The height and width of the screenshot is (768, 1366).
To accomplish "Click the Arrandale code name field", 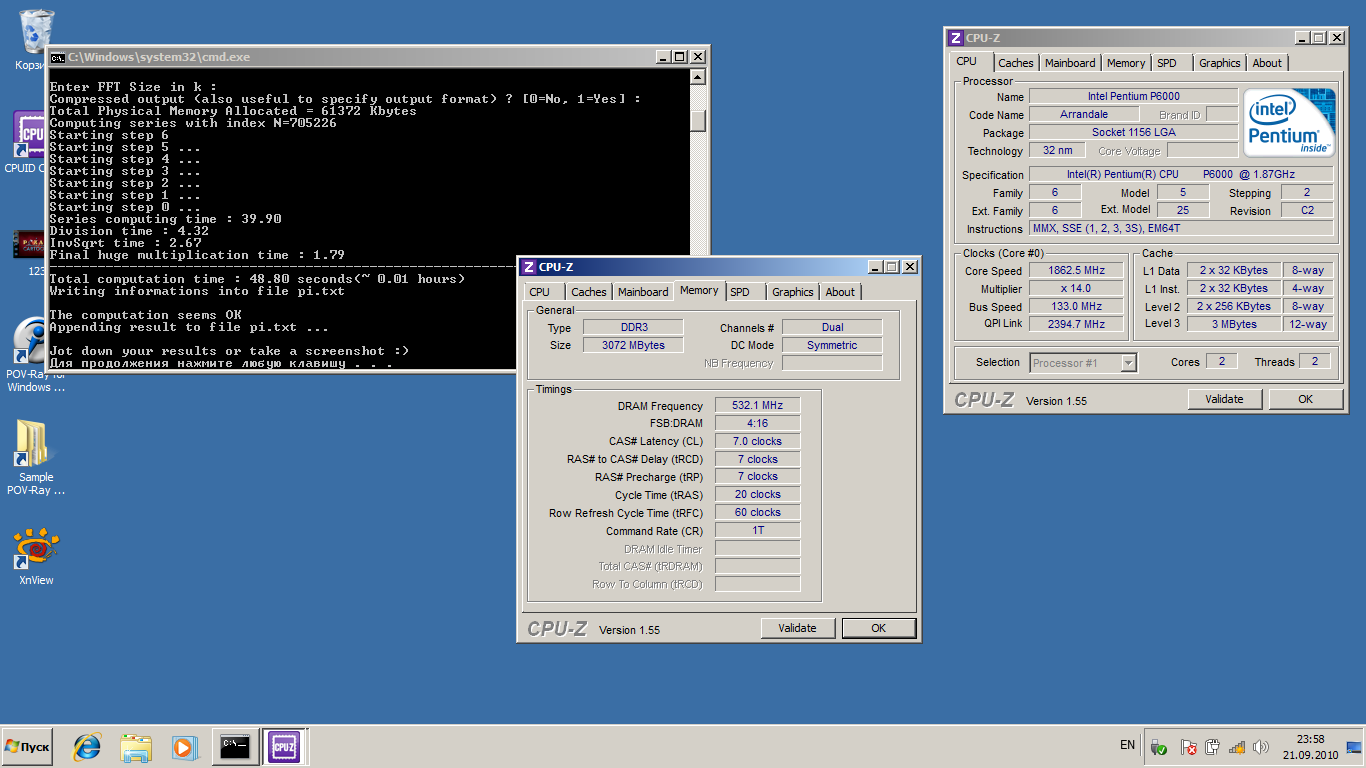I will tap(1084, 115).
